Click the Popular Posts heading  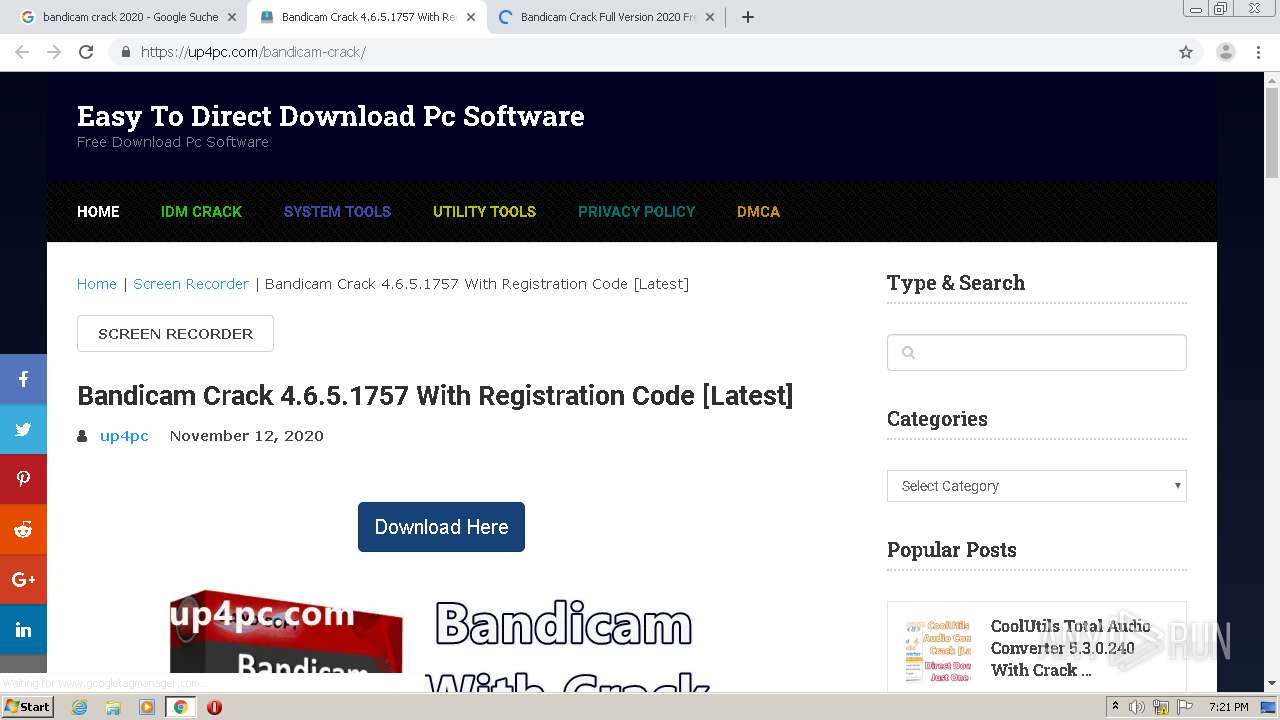[x=951, y=550]
